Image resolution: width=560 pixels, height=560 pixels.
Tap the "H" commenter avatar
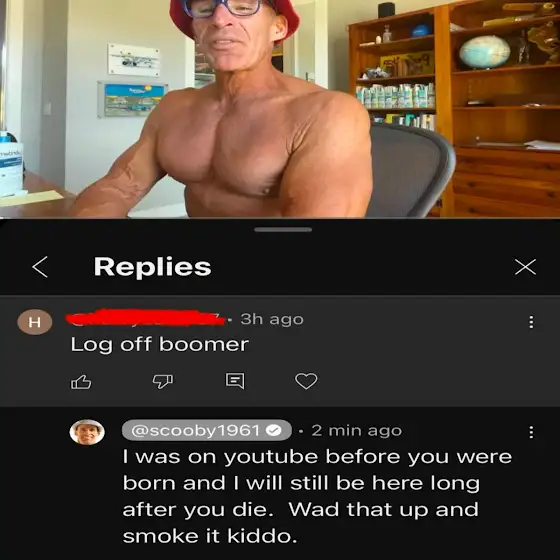click(x=35, y=322)
